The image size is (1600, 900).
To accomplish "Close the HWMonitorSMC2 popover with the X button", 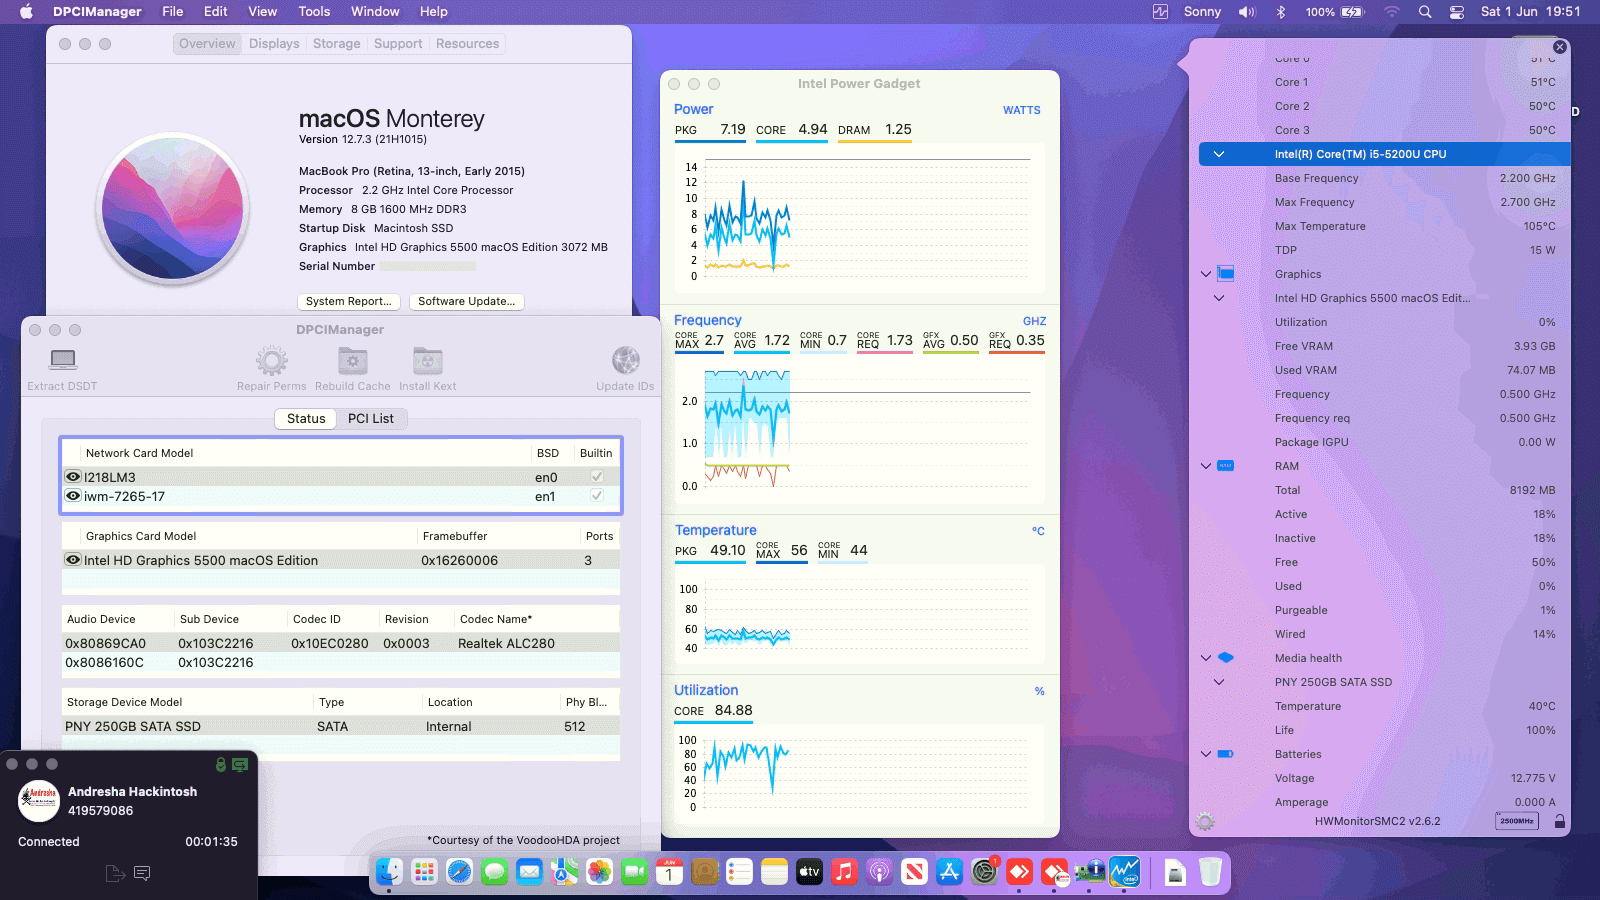I will (1559, 47).
